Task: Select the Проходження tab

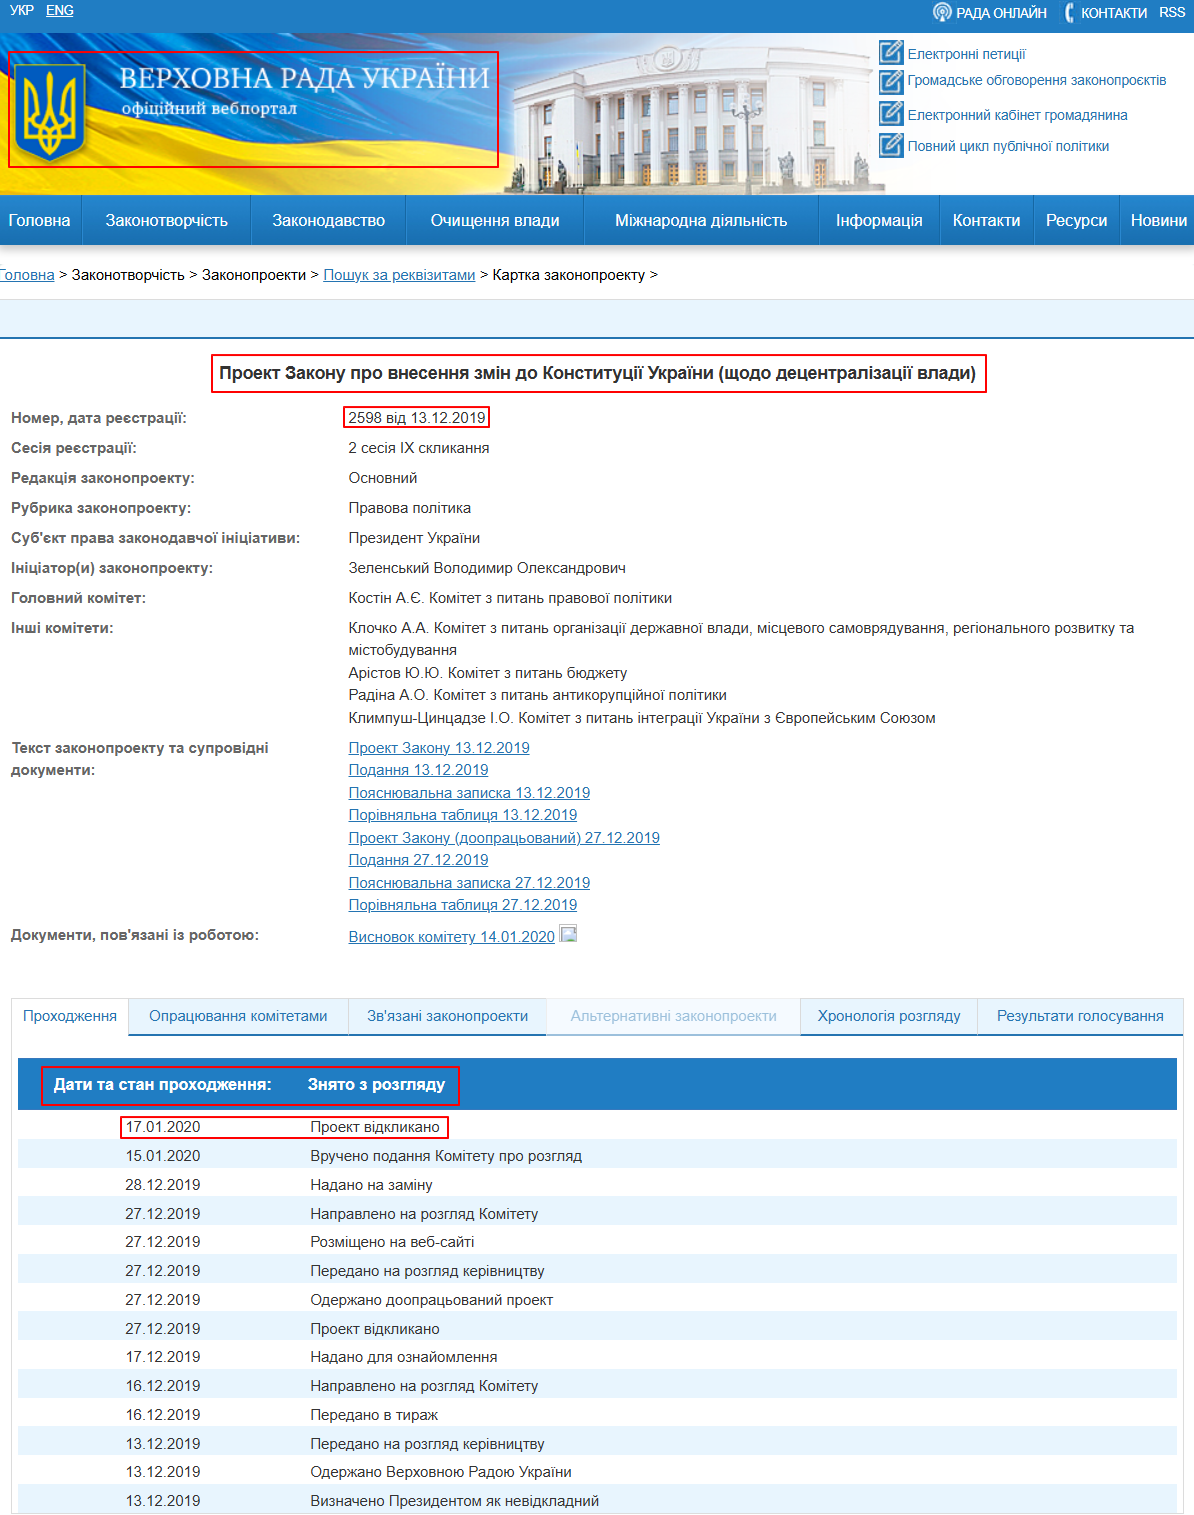Action: (x=70, y=1016)
